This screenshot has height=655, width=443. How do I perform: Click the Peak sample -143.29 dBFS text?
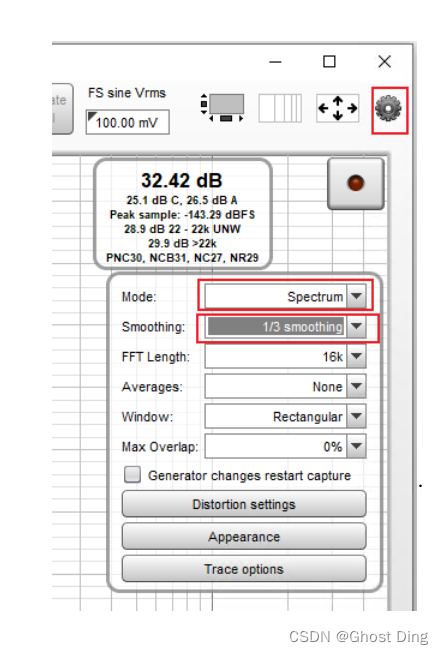pyautogui.click(x=182, y=215)
